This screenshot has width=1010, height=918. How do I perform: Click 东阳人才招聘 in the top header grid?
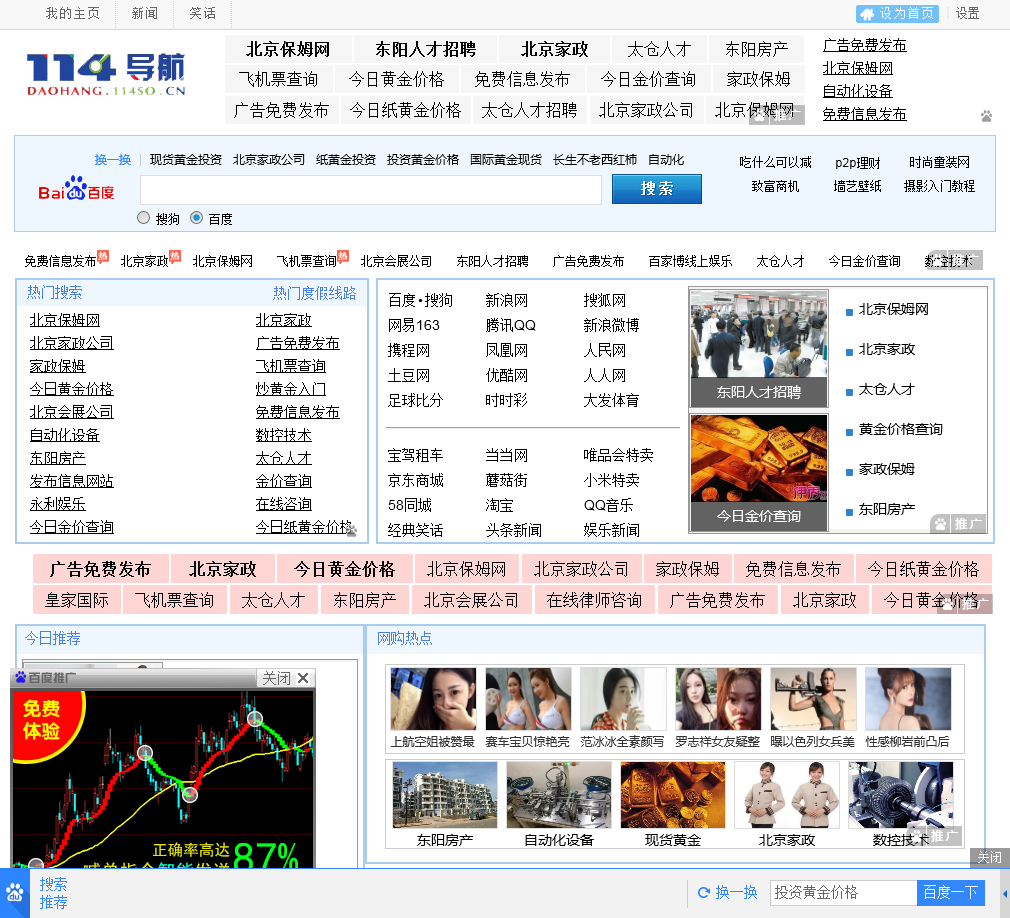click(x=425, y=50)
